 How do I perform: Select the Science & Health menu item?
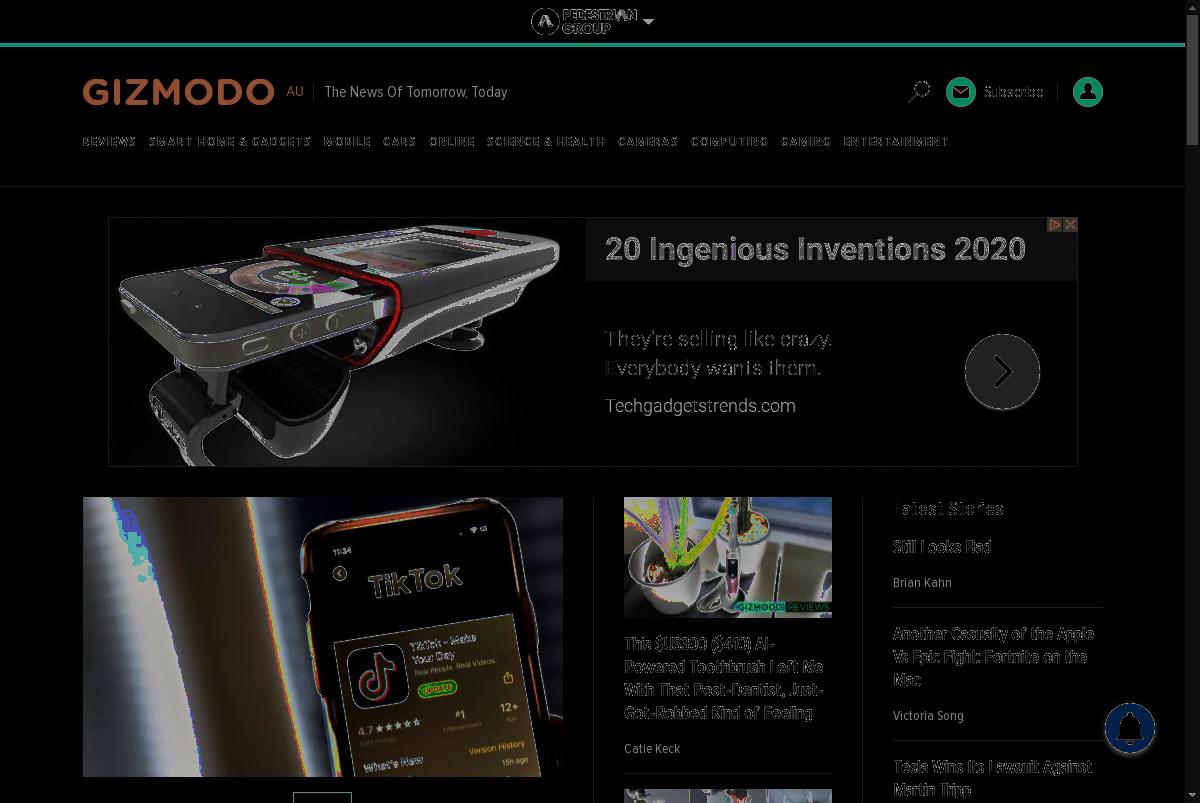(x=546, y=142)
